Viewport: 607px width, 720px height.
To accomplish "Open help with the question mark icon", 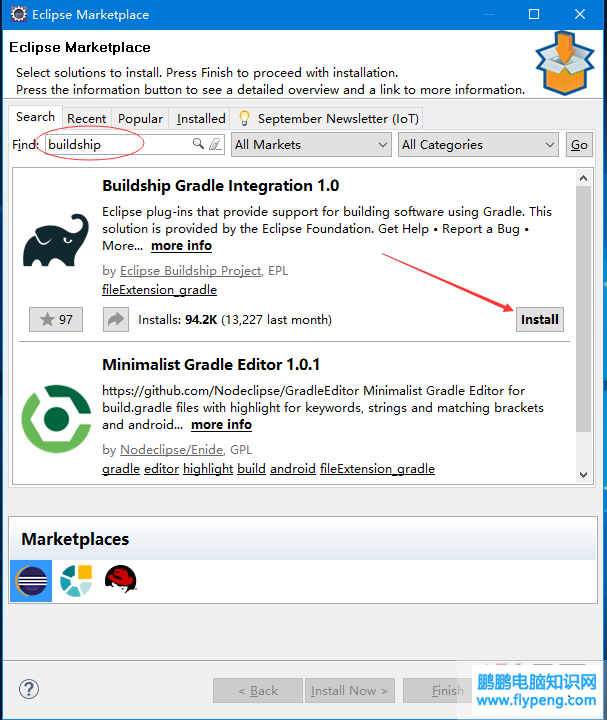I will click(x=29, y=689).
